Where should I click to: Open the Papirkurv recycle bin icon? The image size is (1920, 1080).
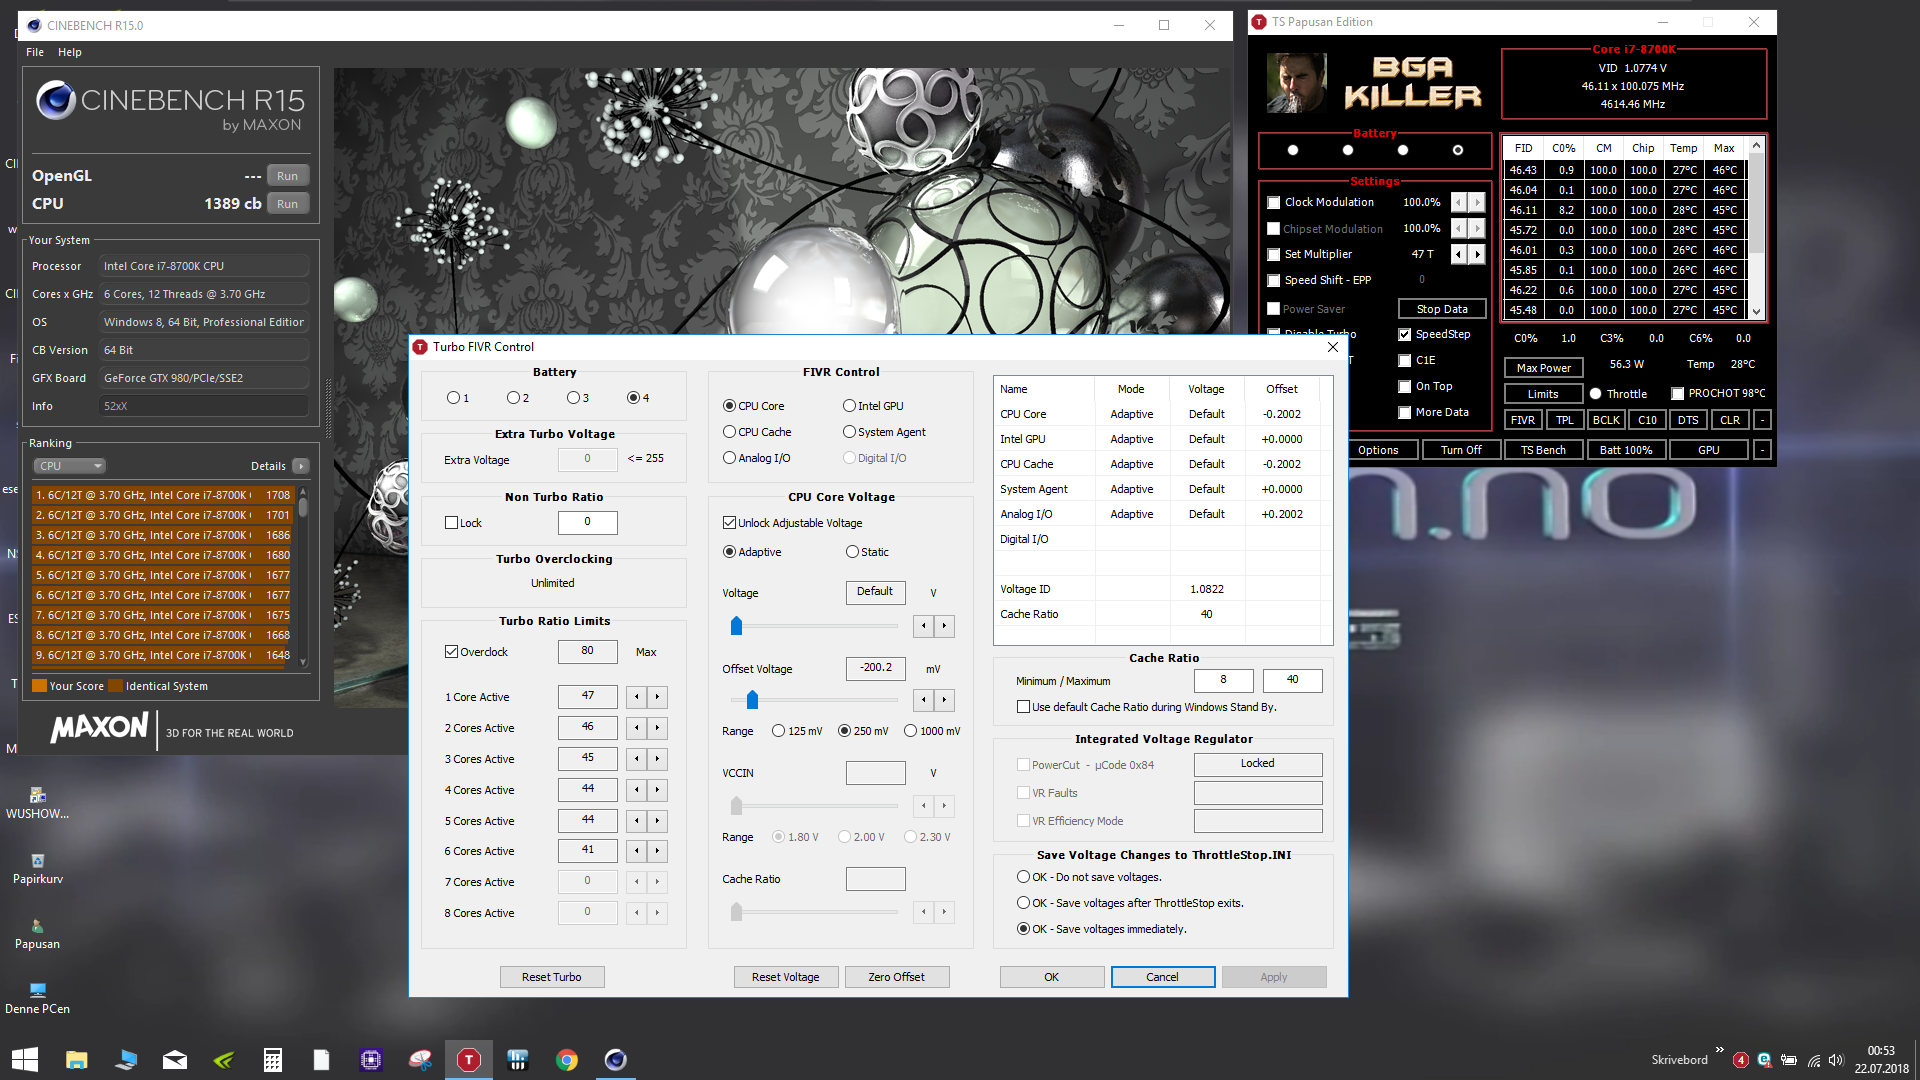pyautogui.click(x=38, y=868)
